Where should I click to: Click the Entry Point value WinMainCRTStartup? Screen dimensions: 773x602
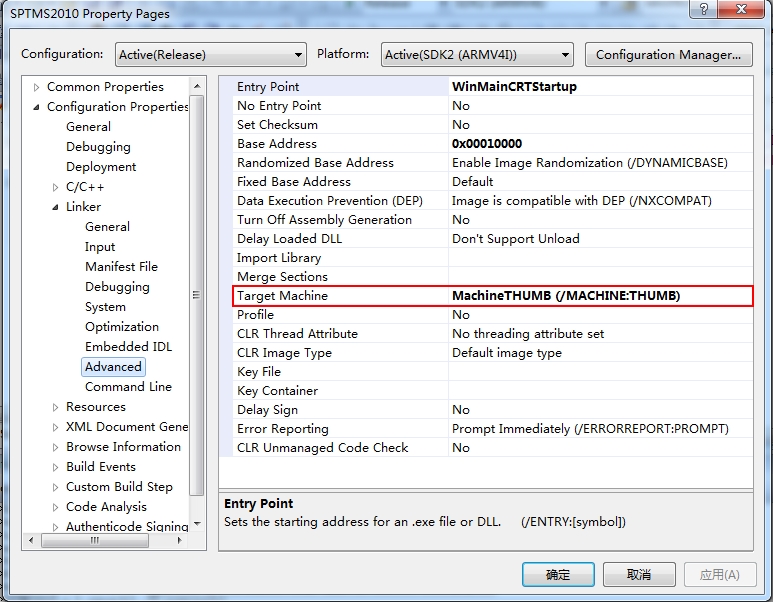(x=514, y=87)
